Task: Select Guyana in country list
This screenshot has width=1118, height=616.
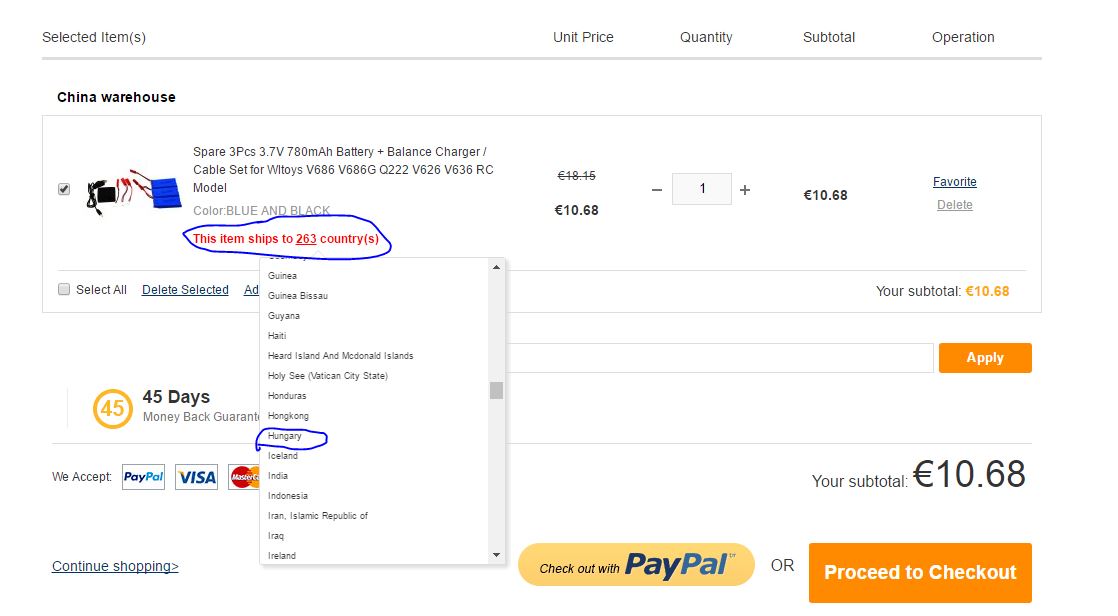Action: tap(284, 316)
